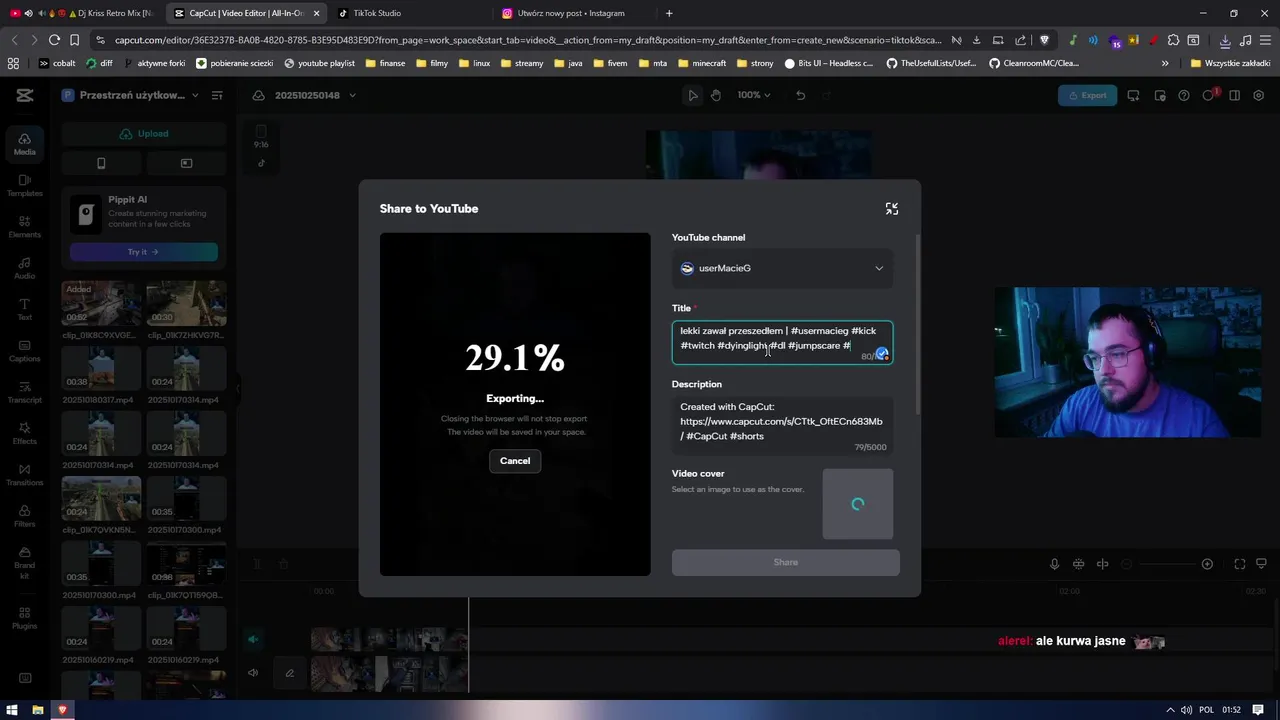Open the help question mark icon
This screenshot has width=1280, height=720.
point(1184,95)
